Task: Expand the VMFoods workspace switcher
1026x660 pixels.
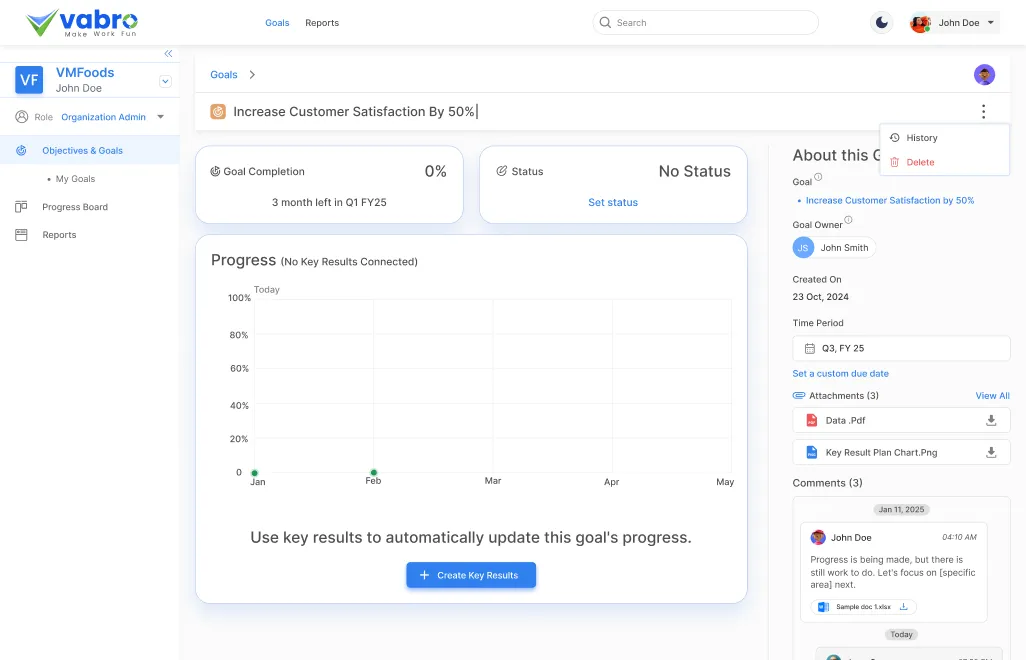Action: [165, 81]
